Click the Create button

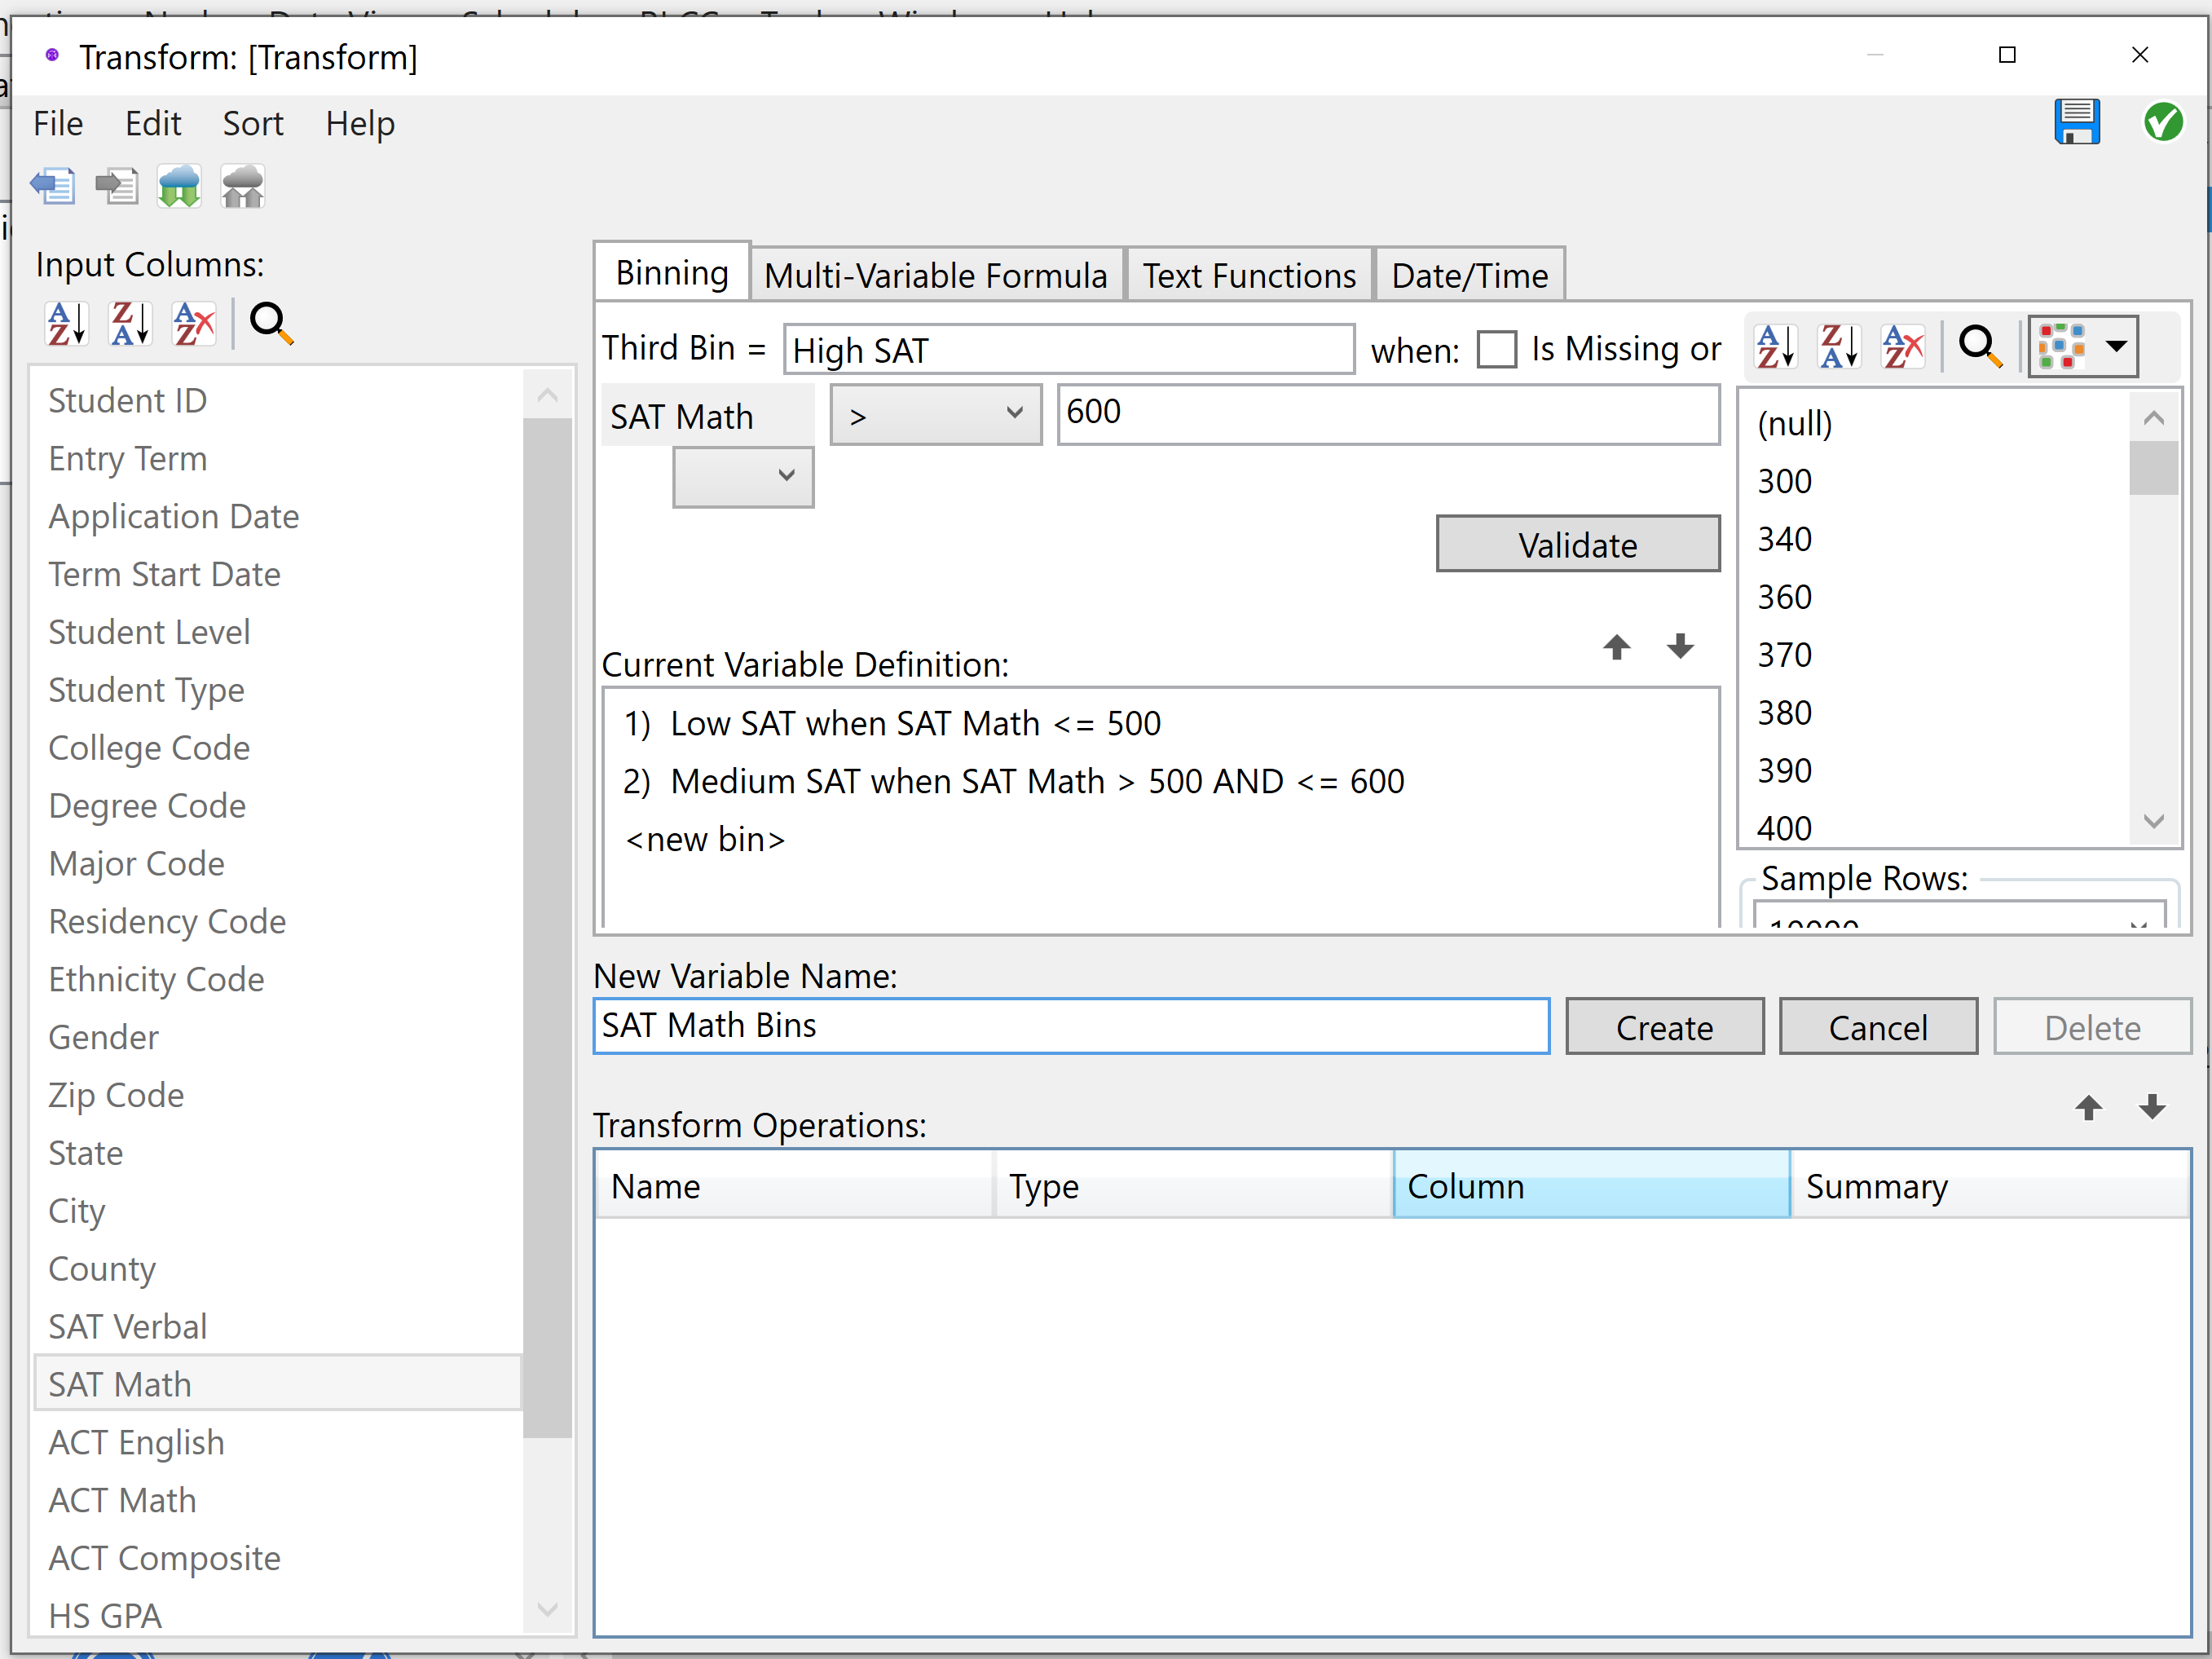1665,1027
